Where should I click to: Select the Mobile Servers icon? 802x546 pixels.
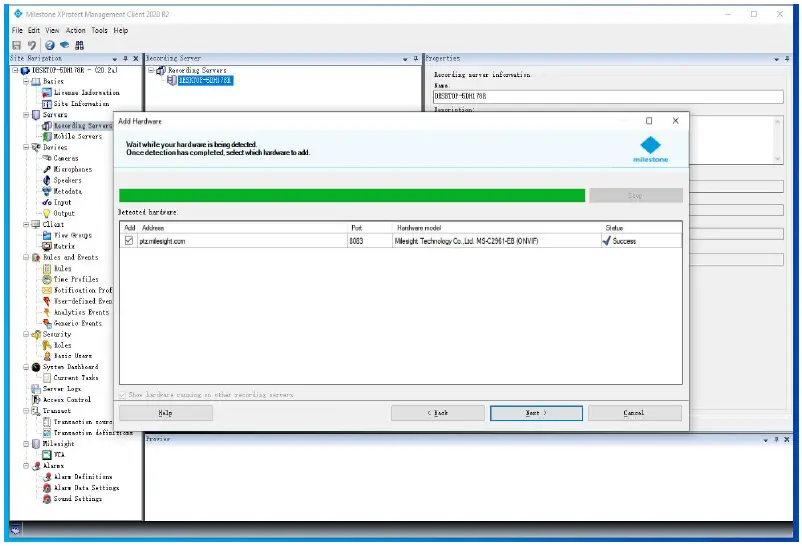[x=47, y=137]
